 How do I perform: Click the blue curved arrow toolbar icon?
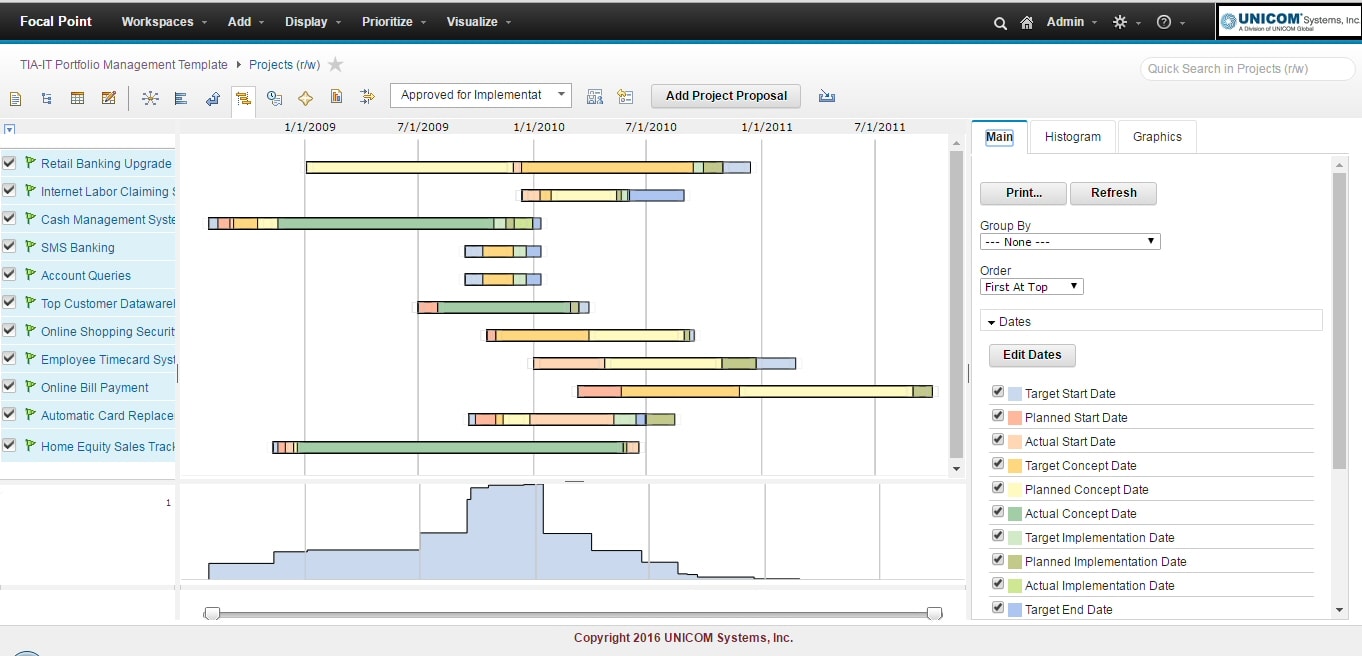point(213,98)
